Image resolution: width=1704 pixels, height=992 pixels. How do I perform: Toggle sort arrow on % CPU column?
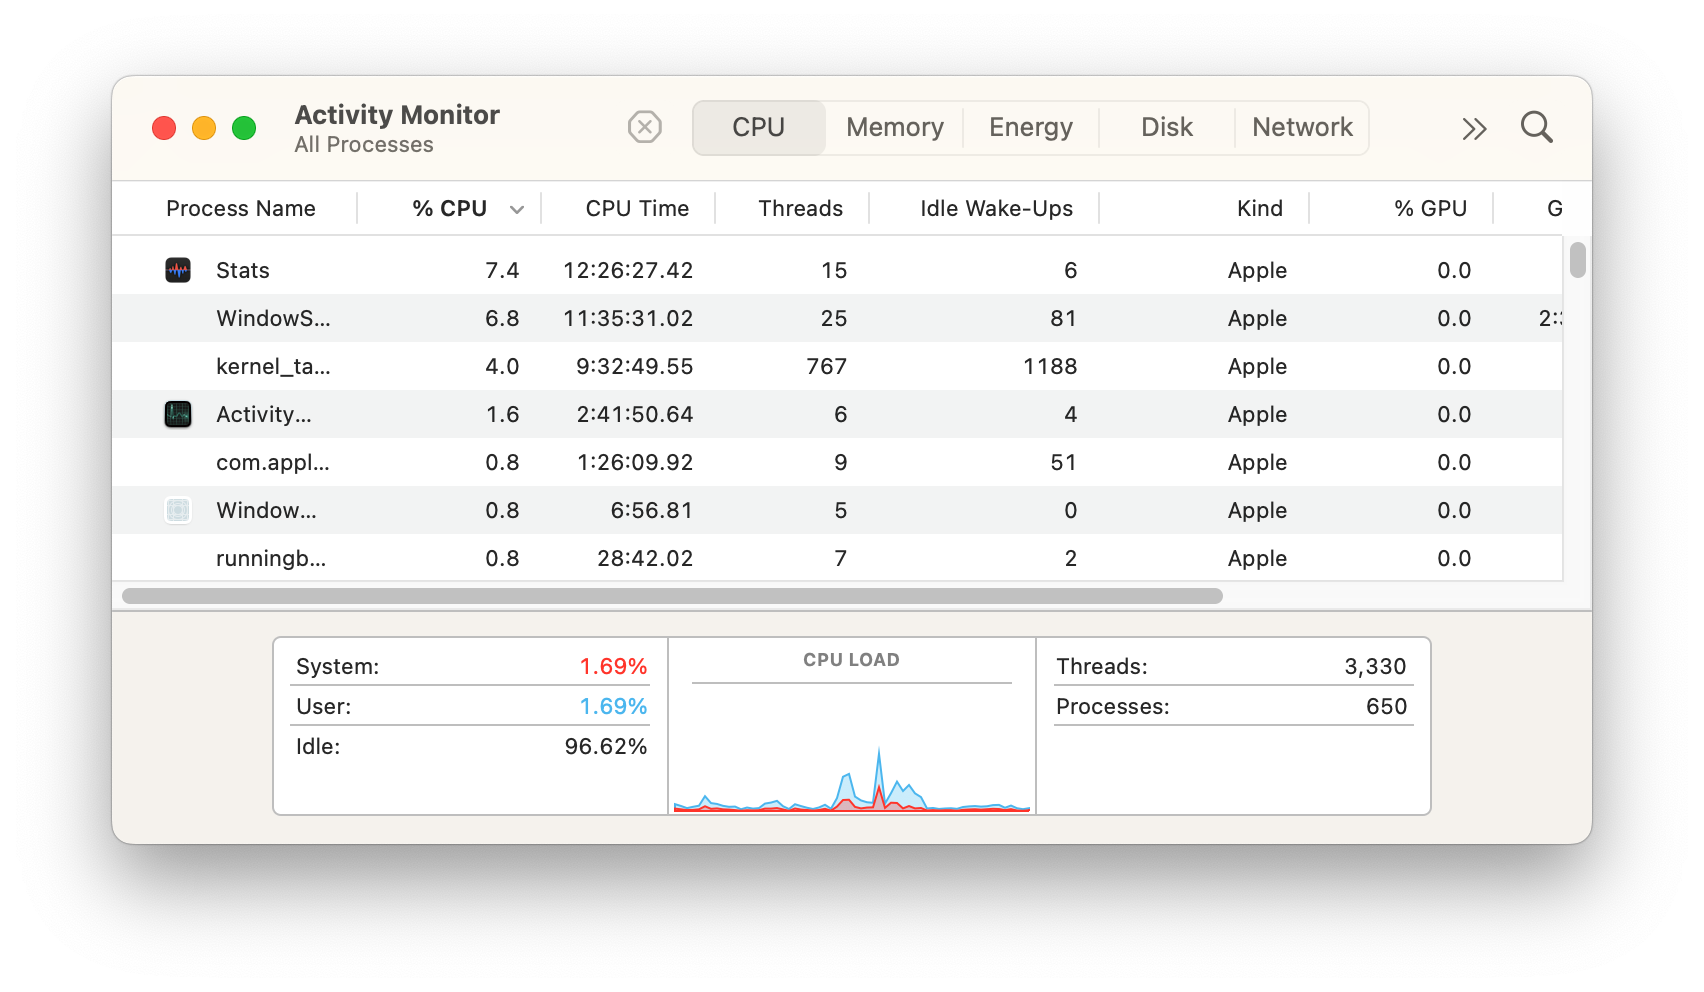click(x=517, y=209)
